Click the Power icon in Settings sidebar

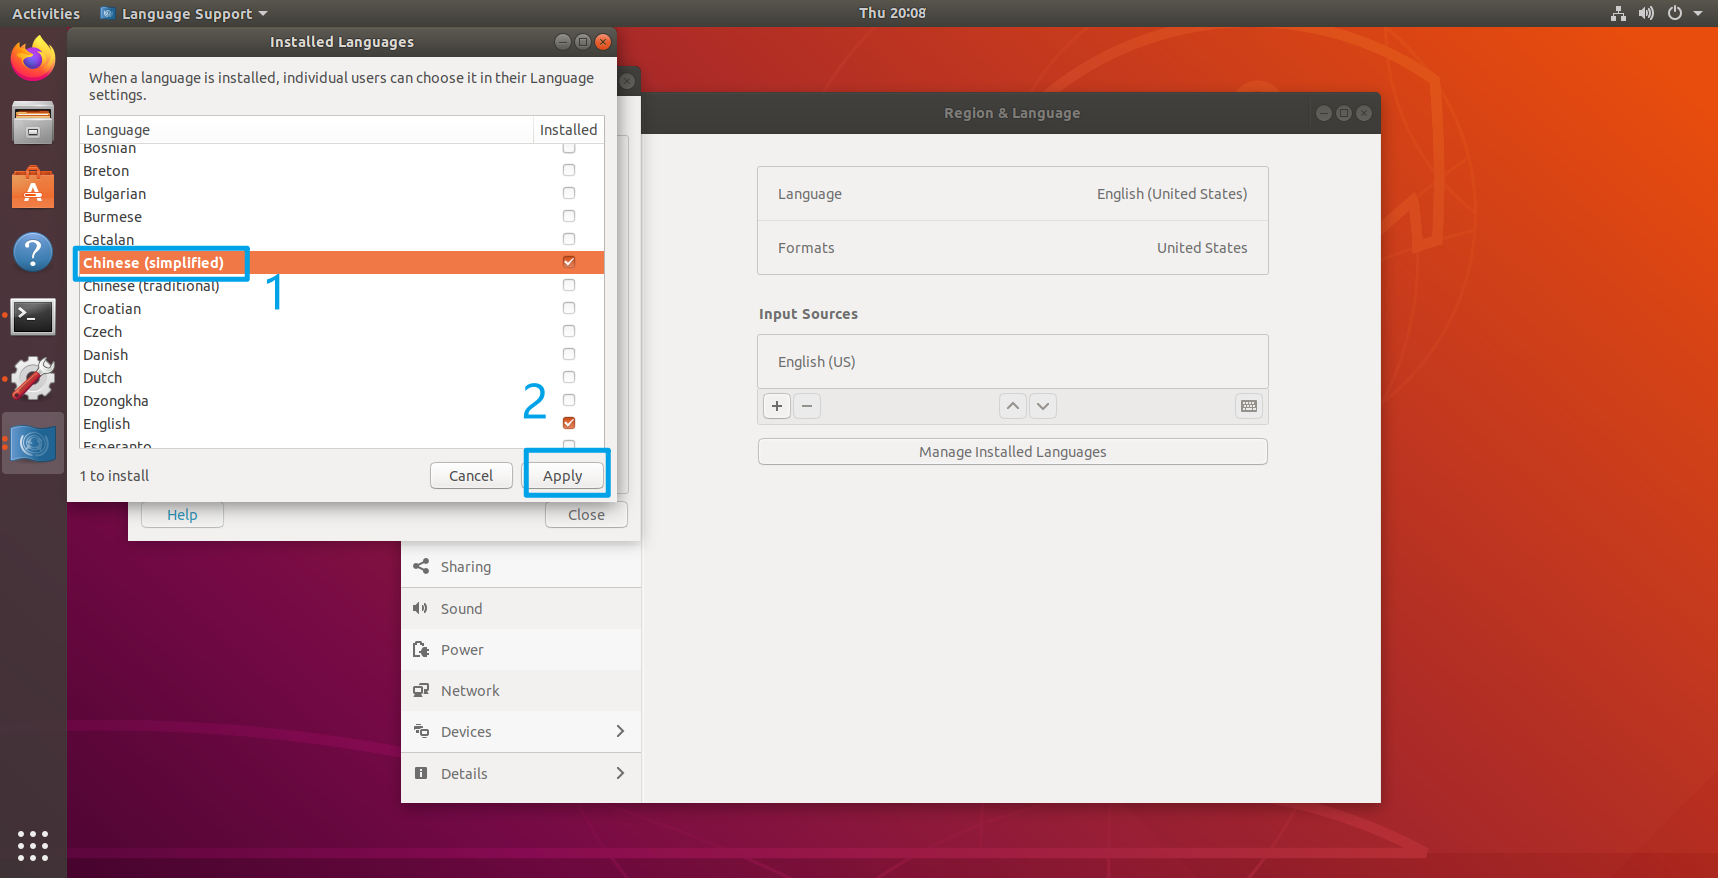pyautogui.click(x=421, y=649)
